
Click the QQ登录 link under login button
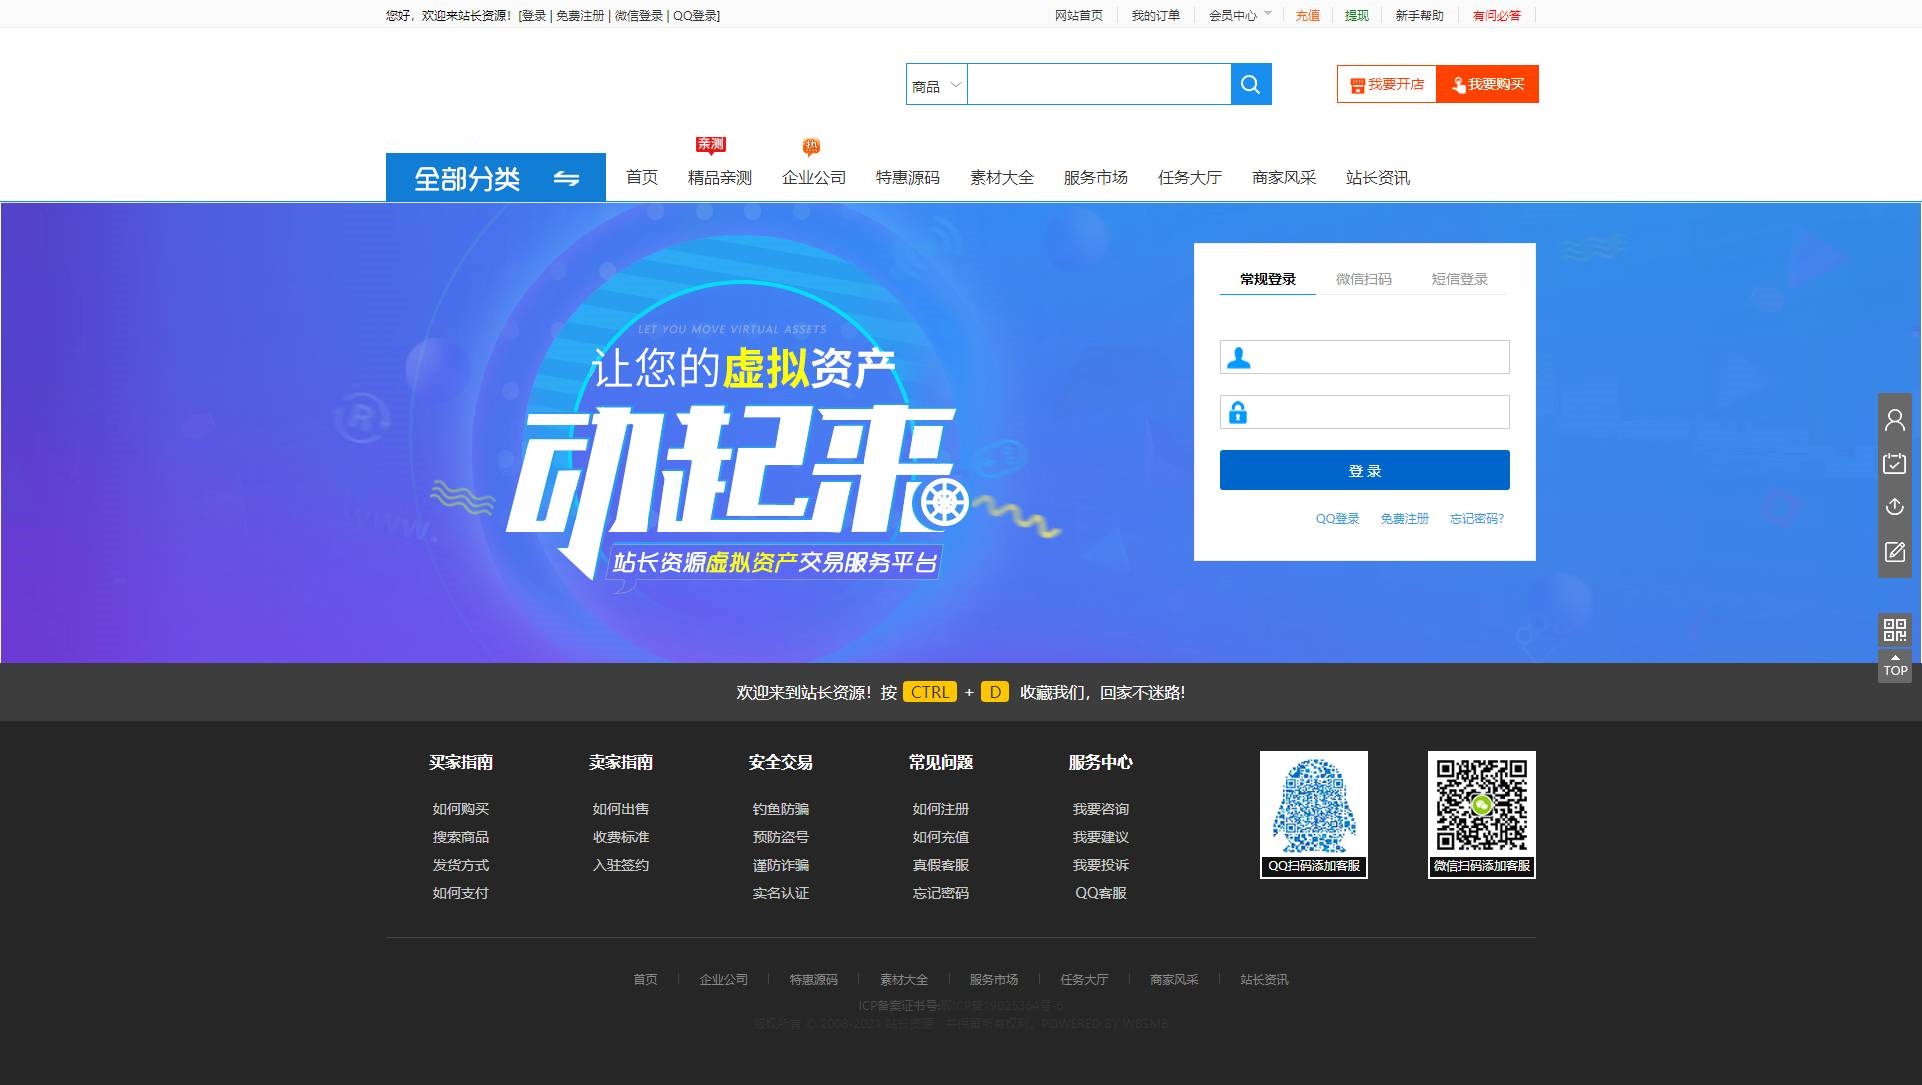[x=1337, y=519]
